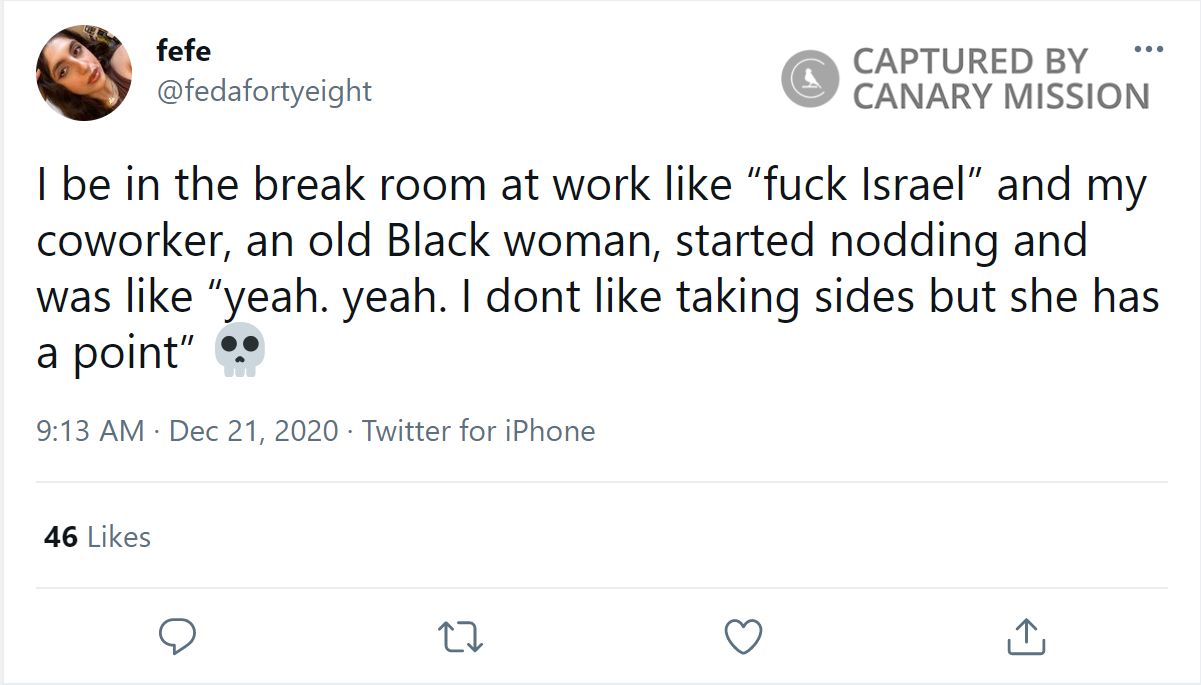This screenshot has height=685, width=1201.
Task: Open the @fedafortyeight handle link
Action: [x=264, y=91]
